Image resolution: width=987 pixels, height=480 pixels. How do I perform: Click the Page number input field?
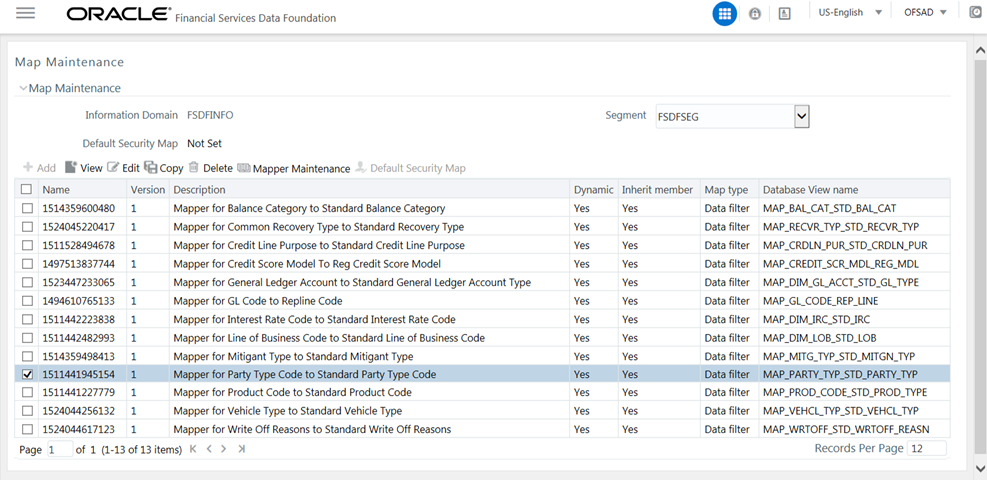coord(60,450)
